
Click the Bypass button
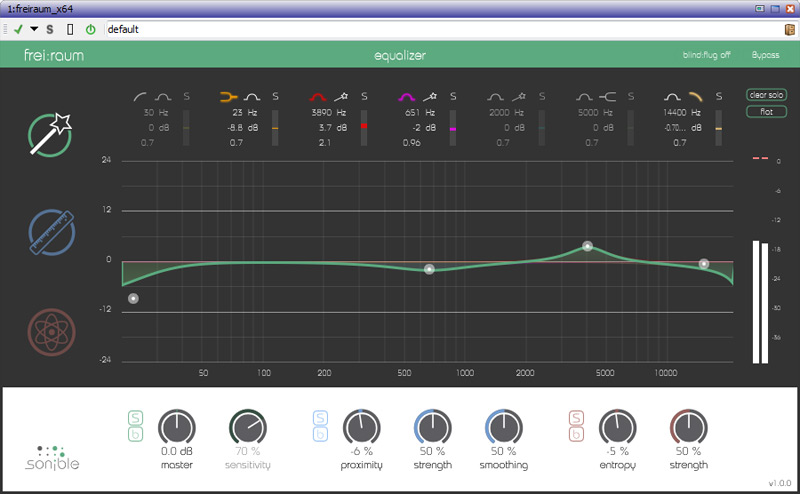pos(765,55)
